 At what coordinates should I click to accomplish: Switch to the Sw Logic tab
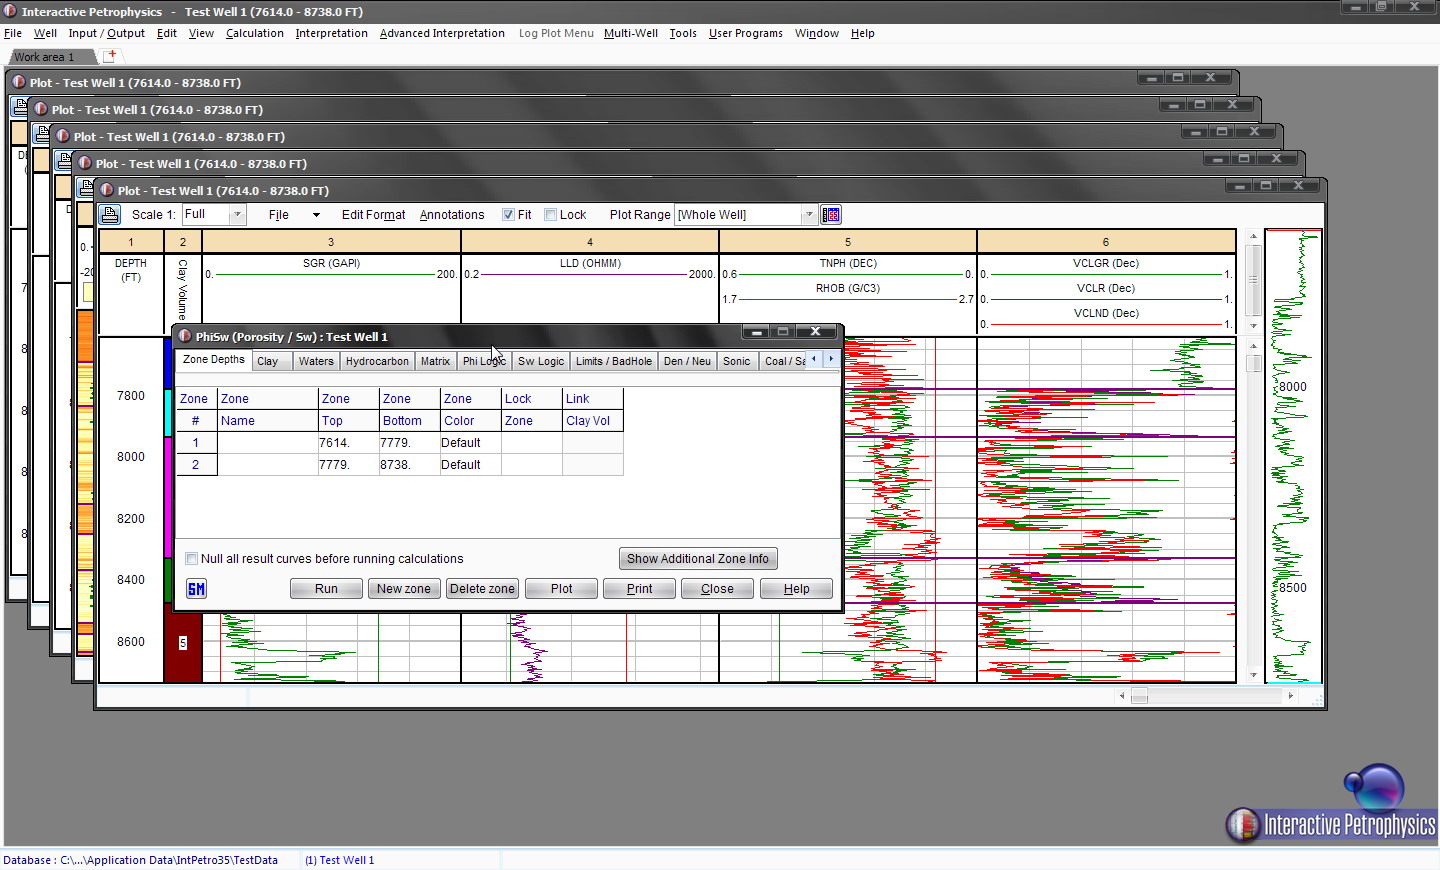541,362
